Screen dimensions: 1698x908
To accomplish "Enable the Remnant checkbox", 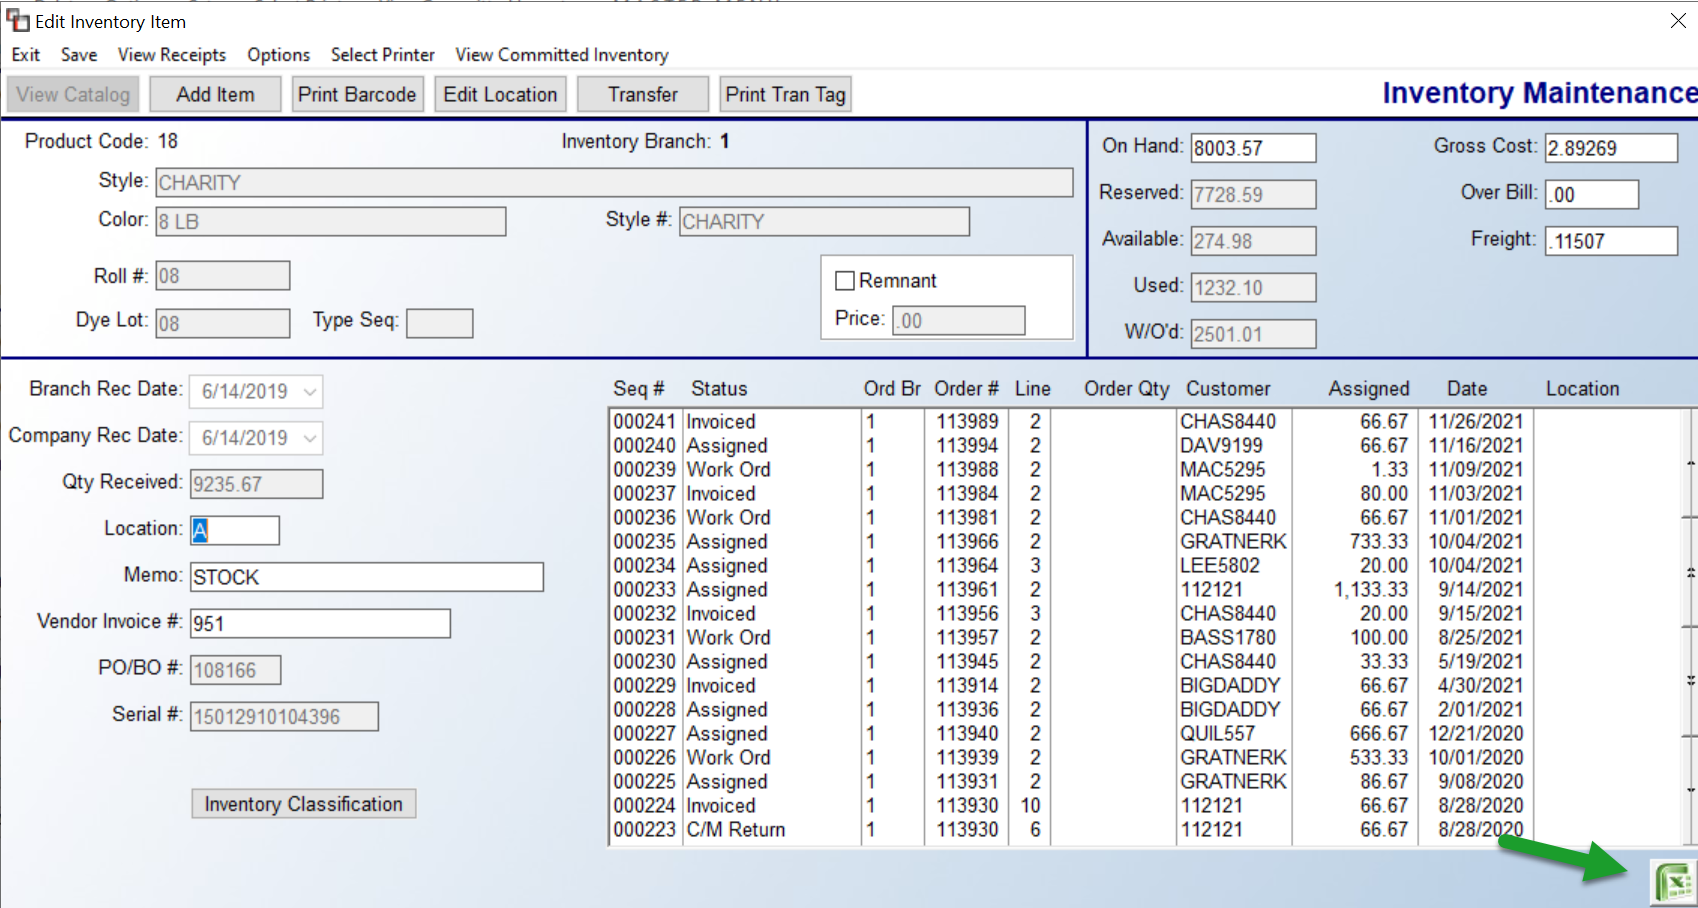I will point(845,281).
